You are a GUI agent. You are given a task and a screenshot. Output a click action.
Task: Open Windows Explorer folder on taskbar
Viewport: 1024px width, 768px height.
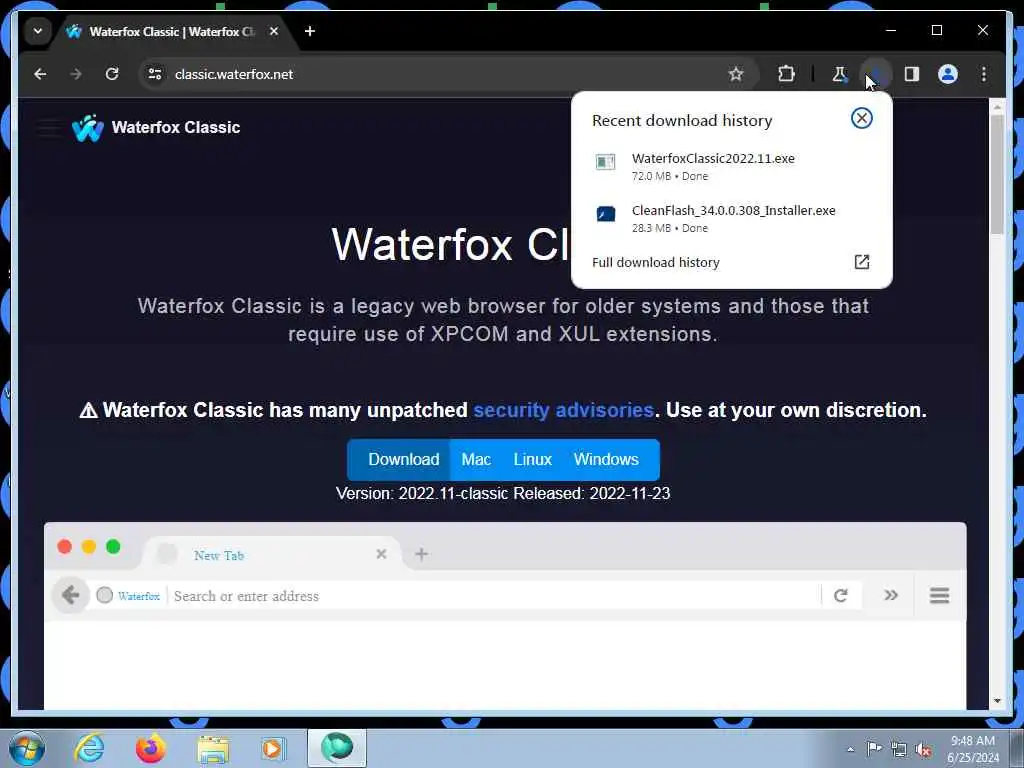213,749
